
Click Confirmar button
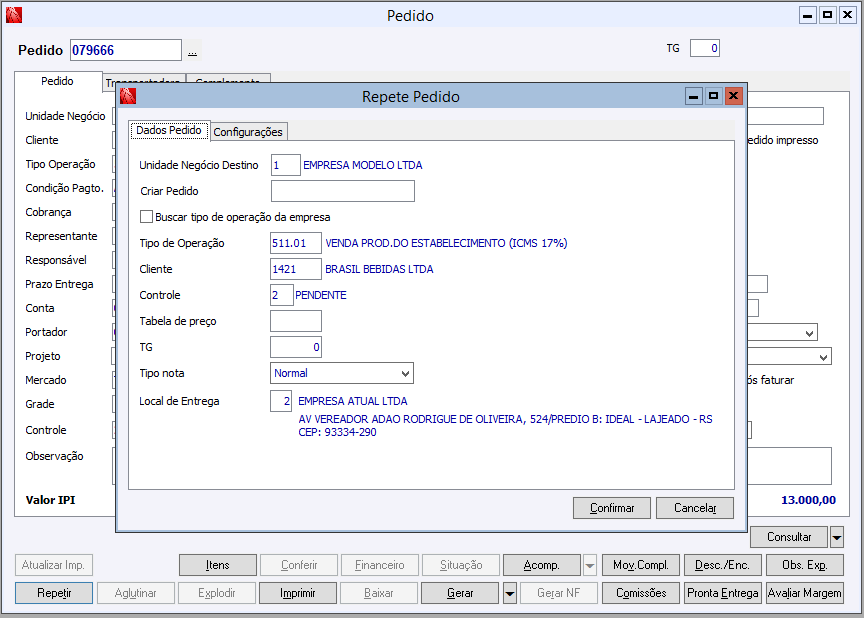pos(612,508)
